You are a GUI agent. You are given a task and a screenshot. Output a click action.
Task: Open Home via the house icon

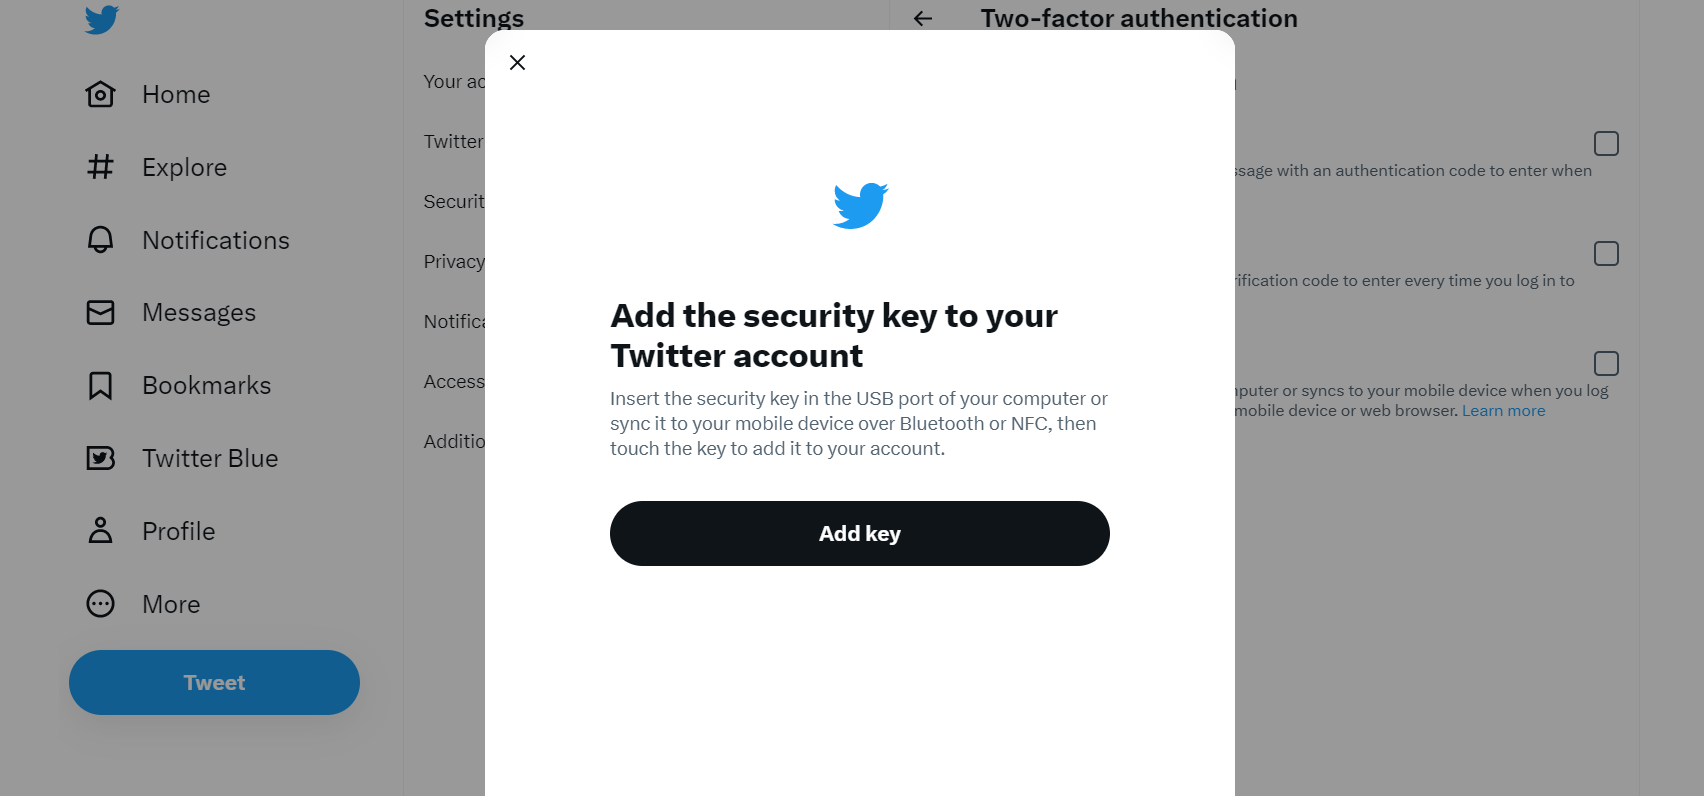100,94
